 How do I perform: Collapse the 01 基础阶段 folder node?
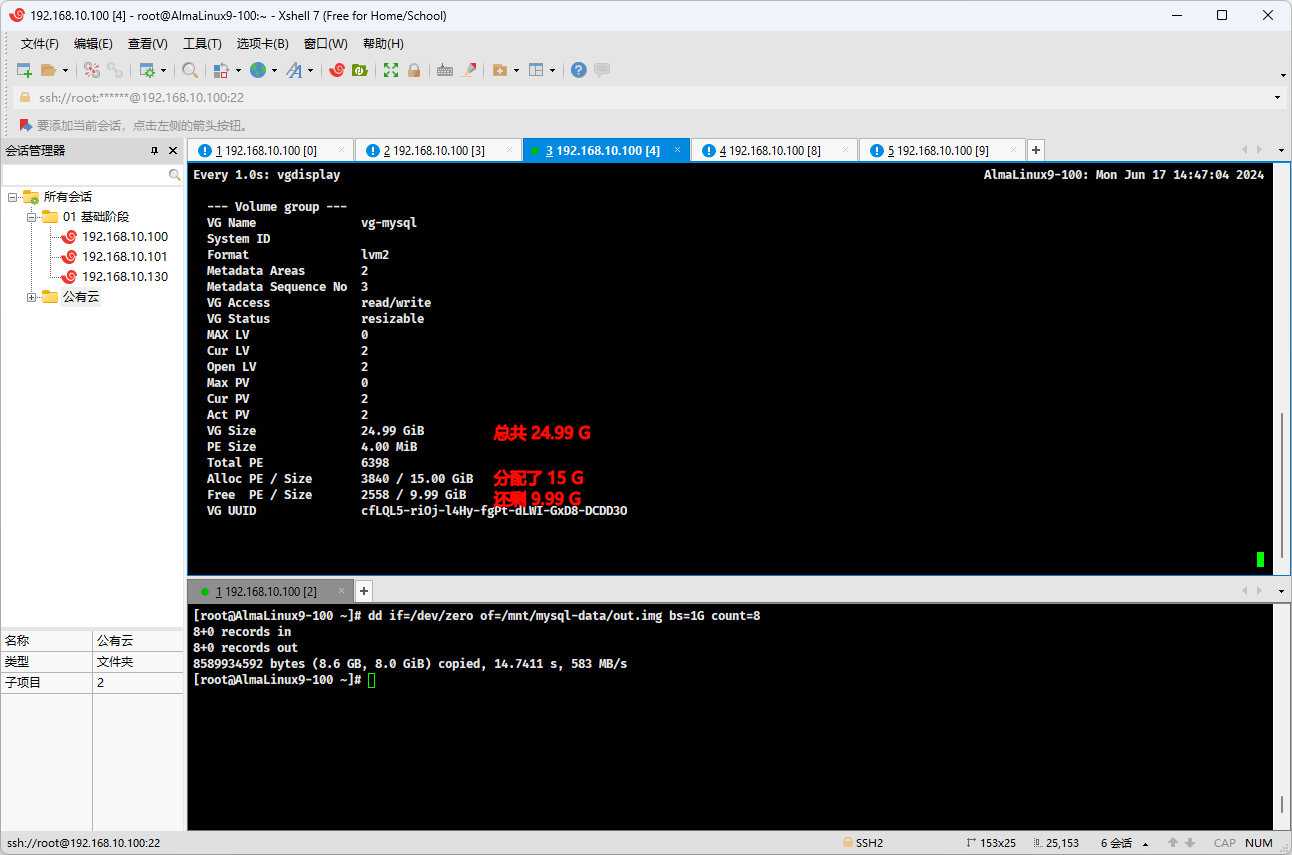tap(31, 217)
